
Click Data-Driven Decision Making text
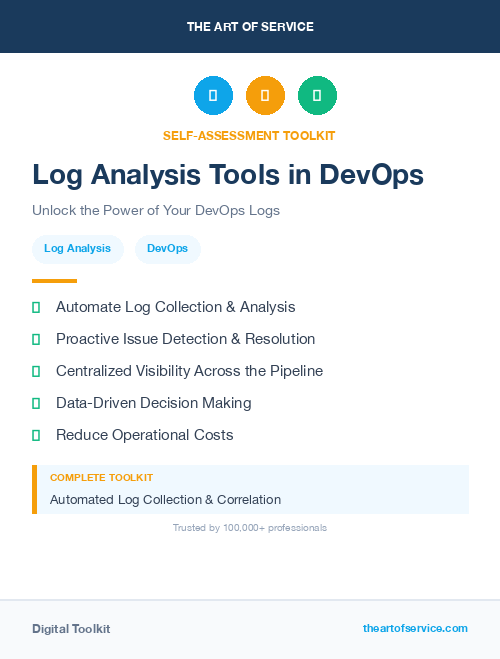click(x=154, y=403)
